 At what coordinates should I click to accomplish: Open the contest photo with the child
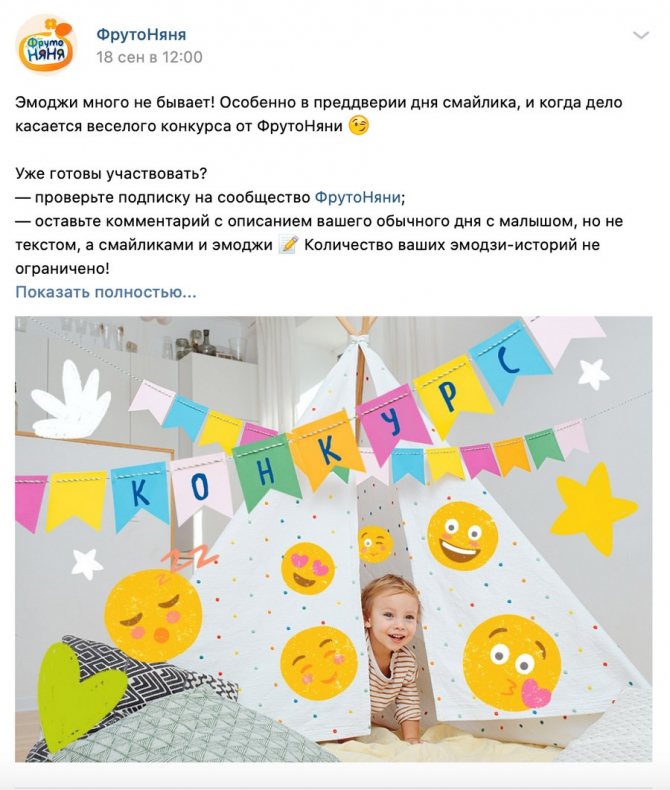click(333, 539)
